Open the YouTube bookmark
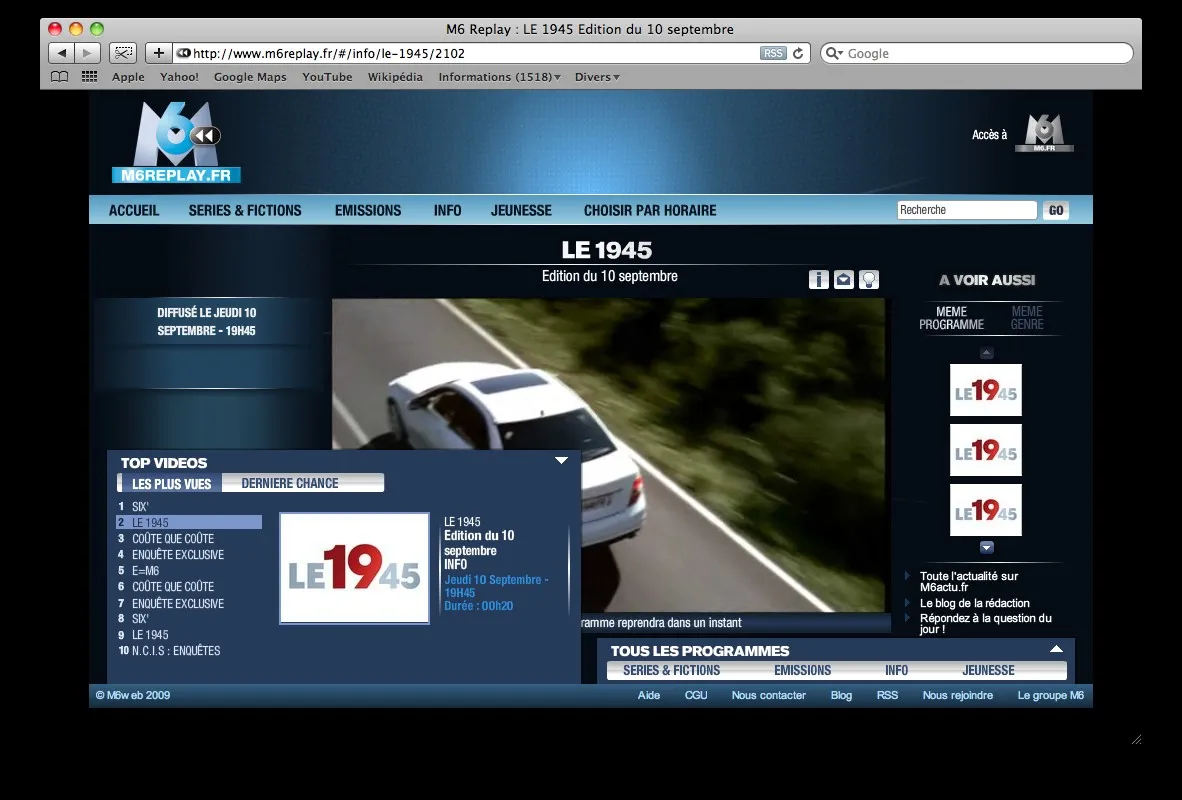This screenshot has height=800, width=1182. click(327, 77)
